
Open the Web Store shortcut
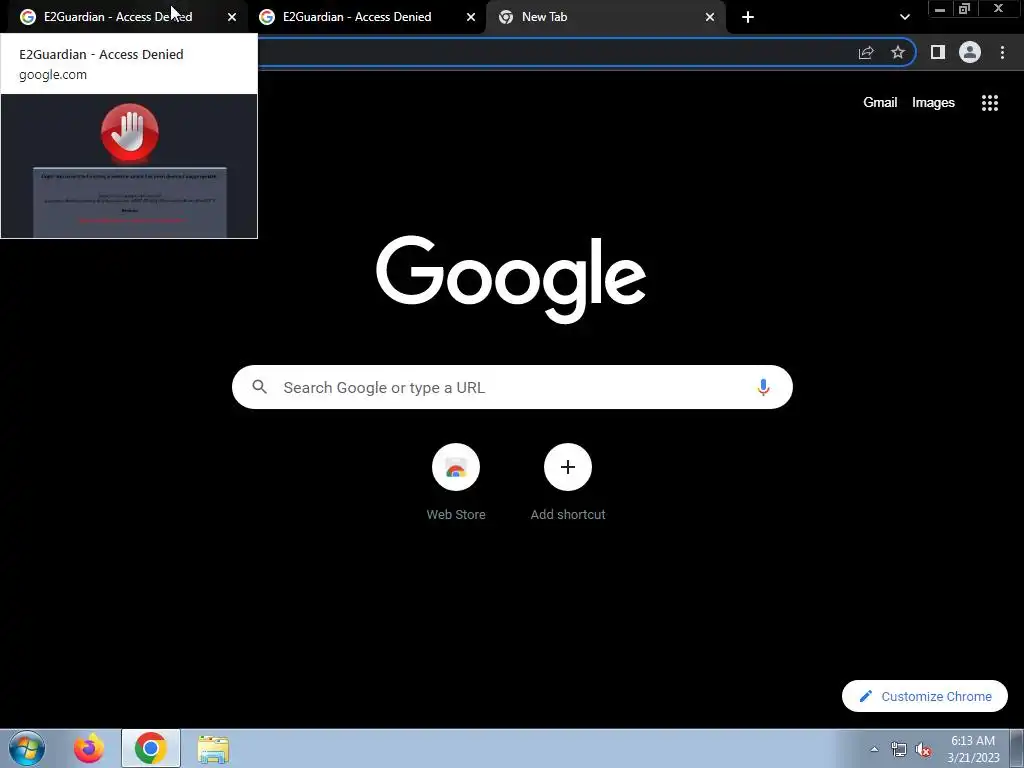[x=456, y=483]
